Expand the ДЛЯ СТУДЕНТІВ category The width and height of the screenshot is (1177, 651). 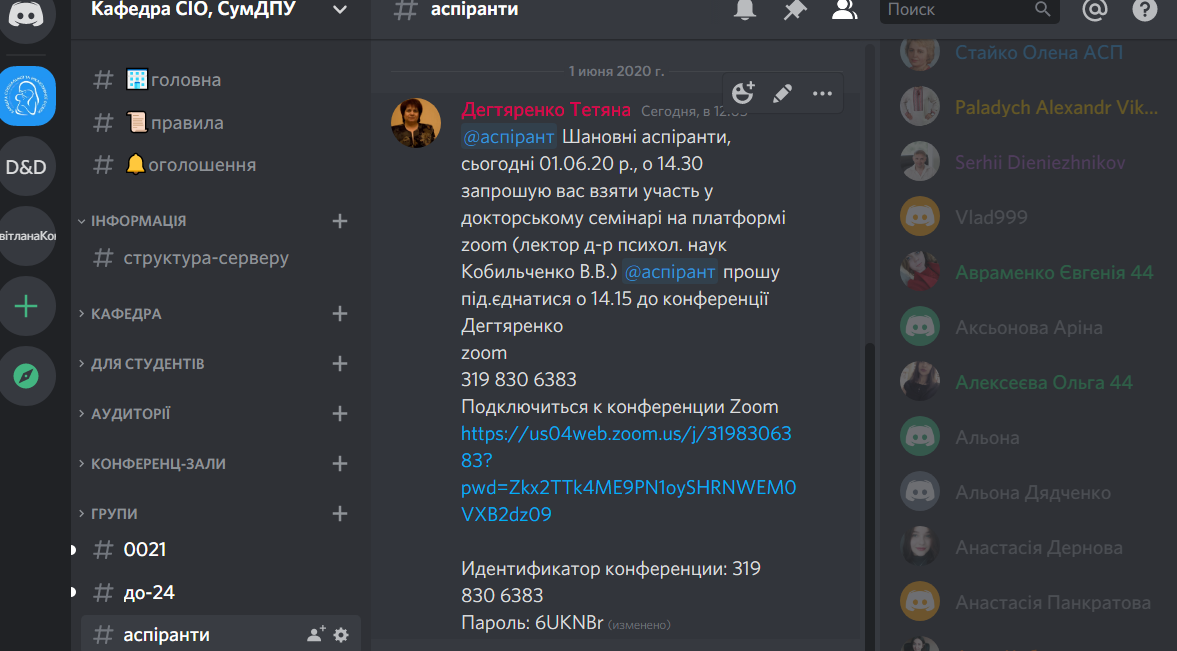pos(141,363)
